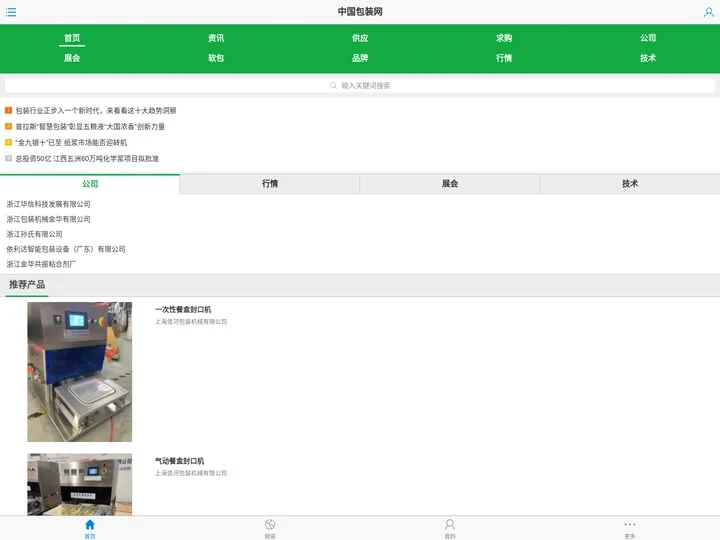Open 公司 in green navigation bar

648,38
